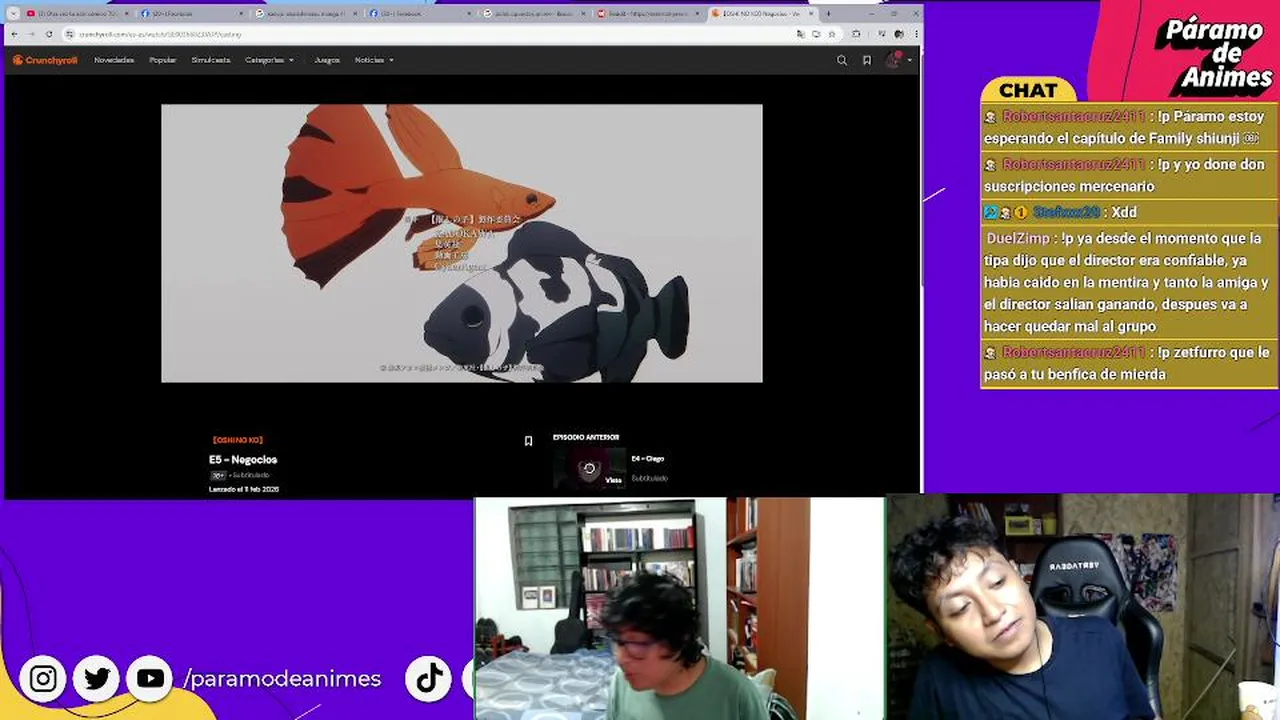The width and height of the screenshot is (1280, 720).
Task: Click the CHAT header label
Action: coord(1028,90)
